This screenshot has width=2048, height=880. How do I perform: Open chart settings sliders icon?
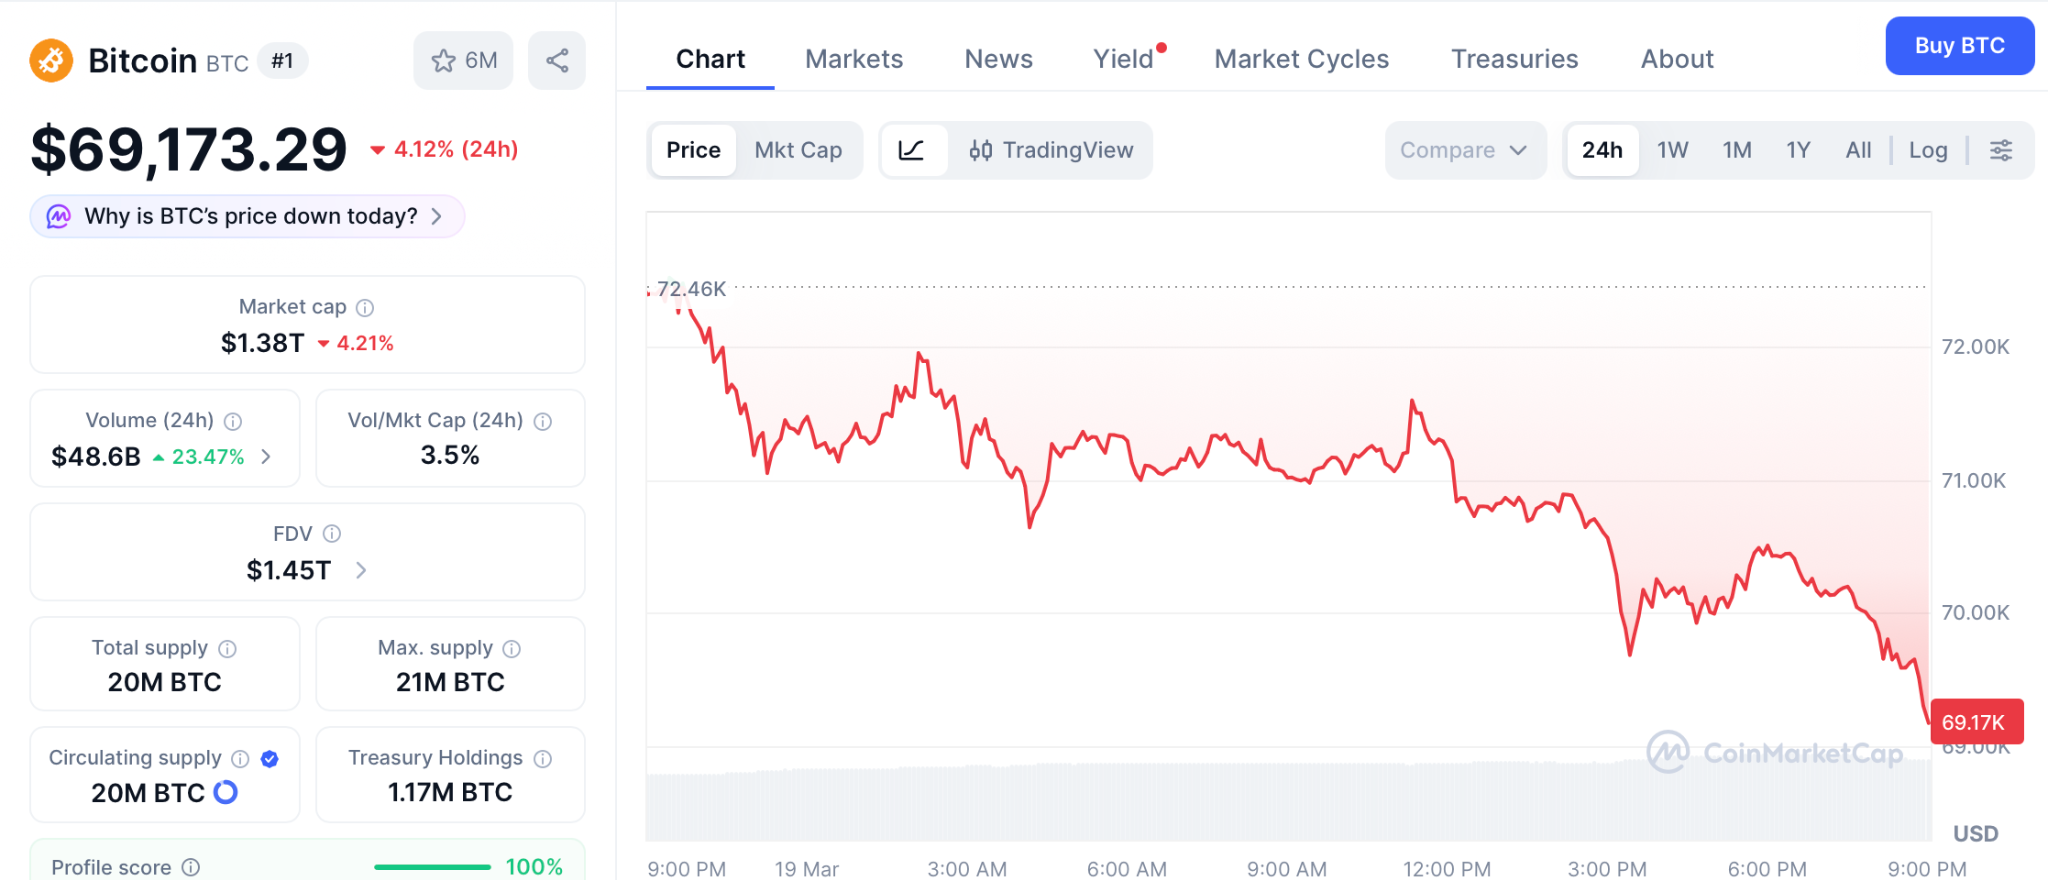[x=2001, y=150]
